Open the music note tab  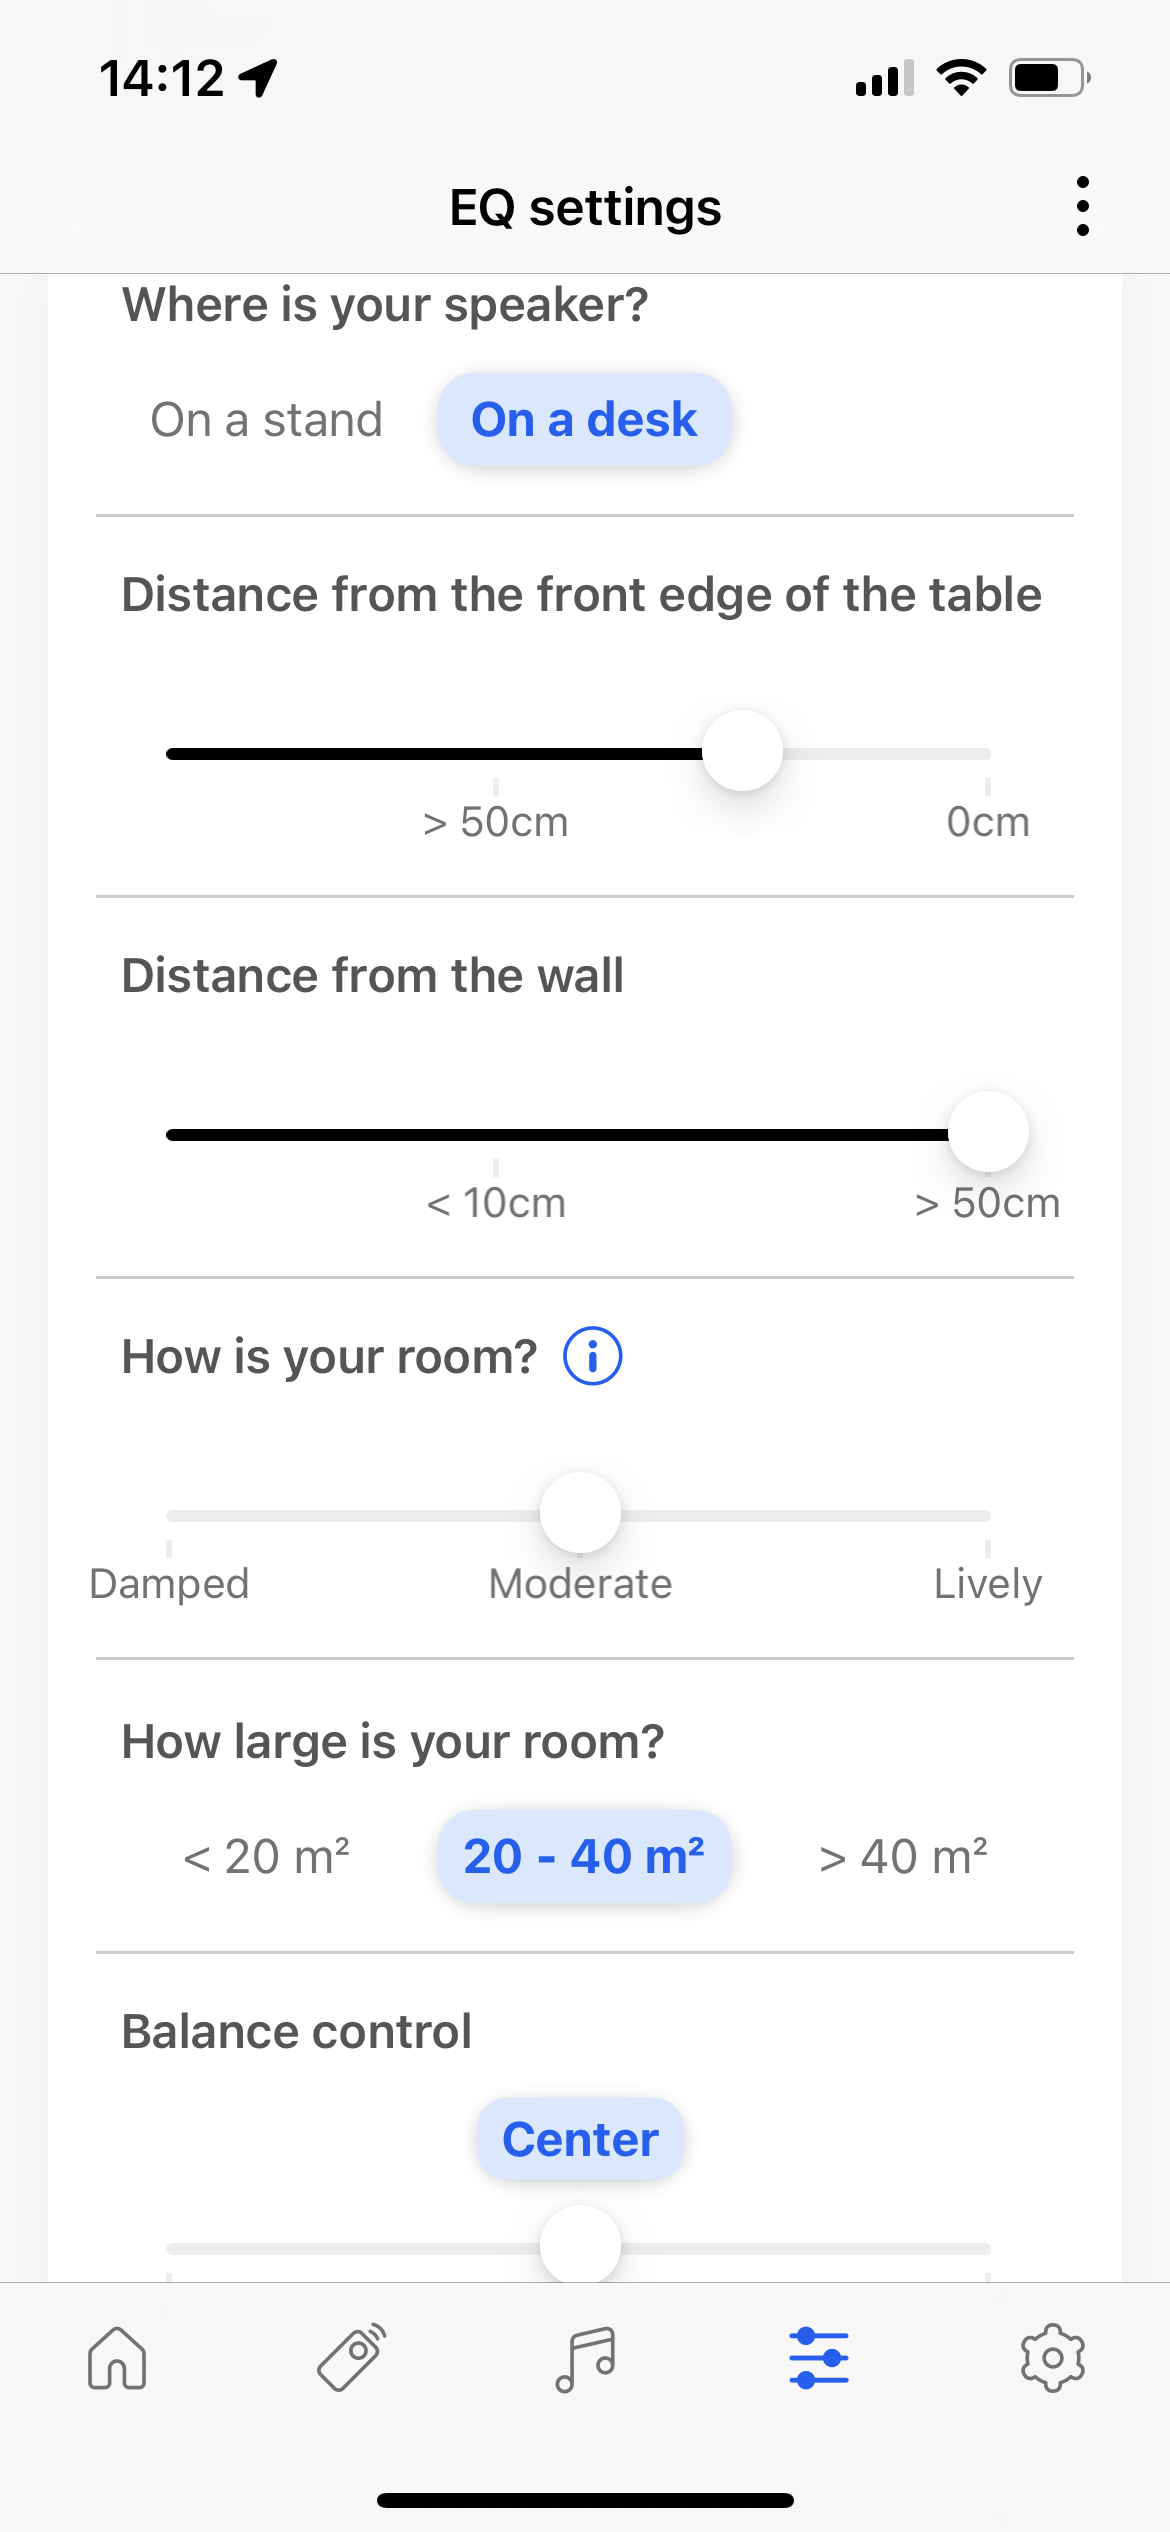coord(585,2357)
